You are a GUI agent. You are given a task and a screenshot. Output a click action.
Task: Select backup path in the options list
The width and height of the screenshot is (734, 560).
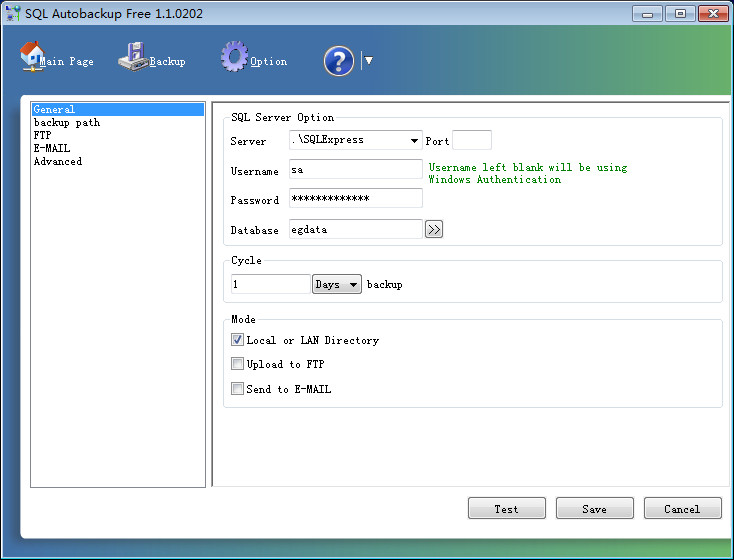click(x=118, y=122)
